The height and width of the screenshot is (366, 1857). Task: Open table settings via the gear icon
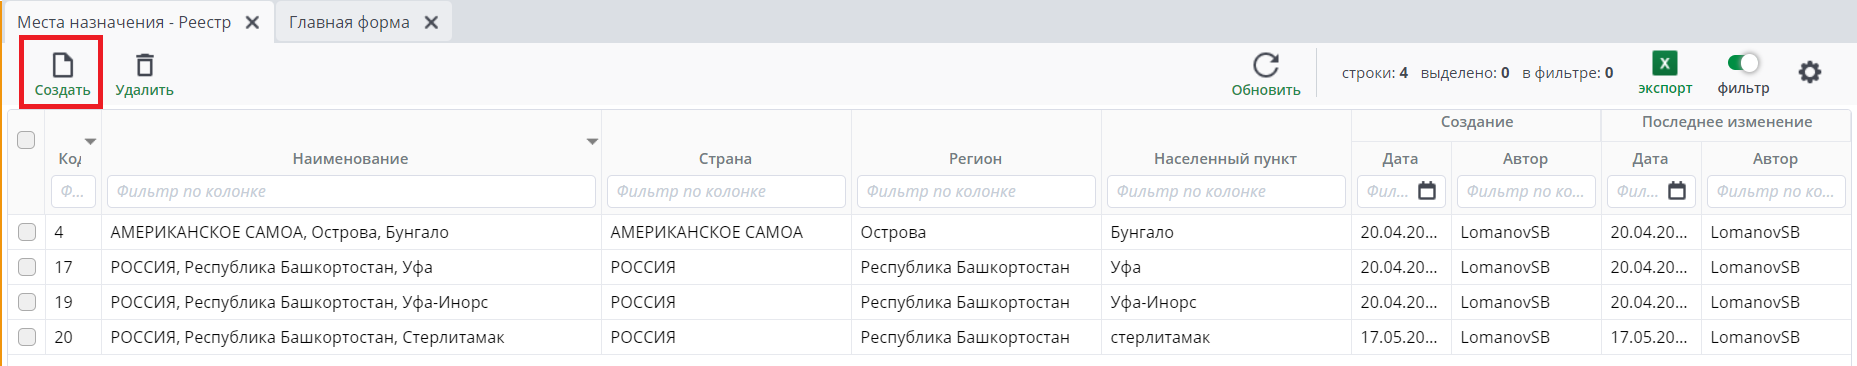pos(1810,72)
